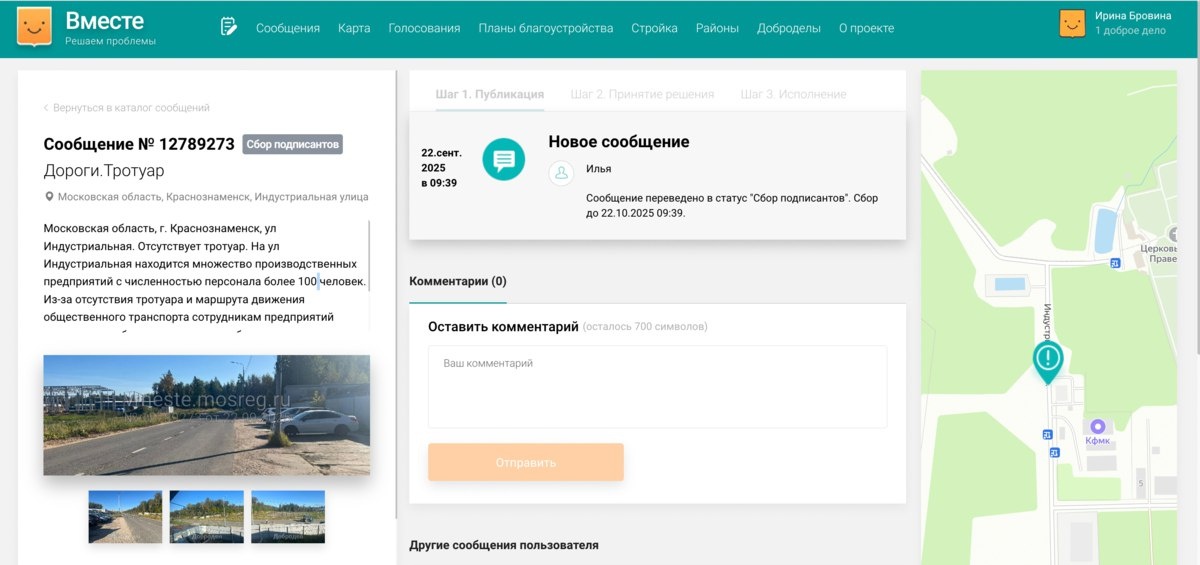Click the compose message pencil icon
This screenshot has width=1200, height=565.
pos(229,27)
